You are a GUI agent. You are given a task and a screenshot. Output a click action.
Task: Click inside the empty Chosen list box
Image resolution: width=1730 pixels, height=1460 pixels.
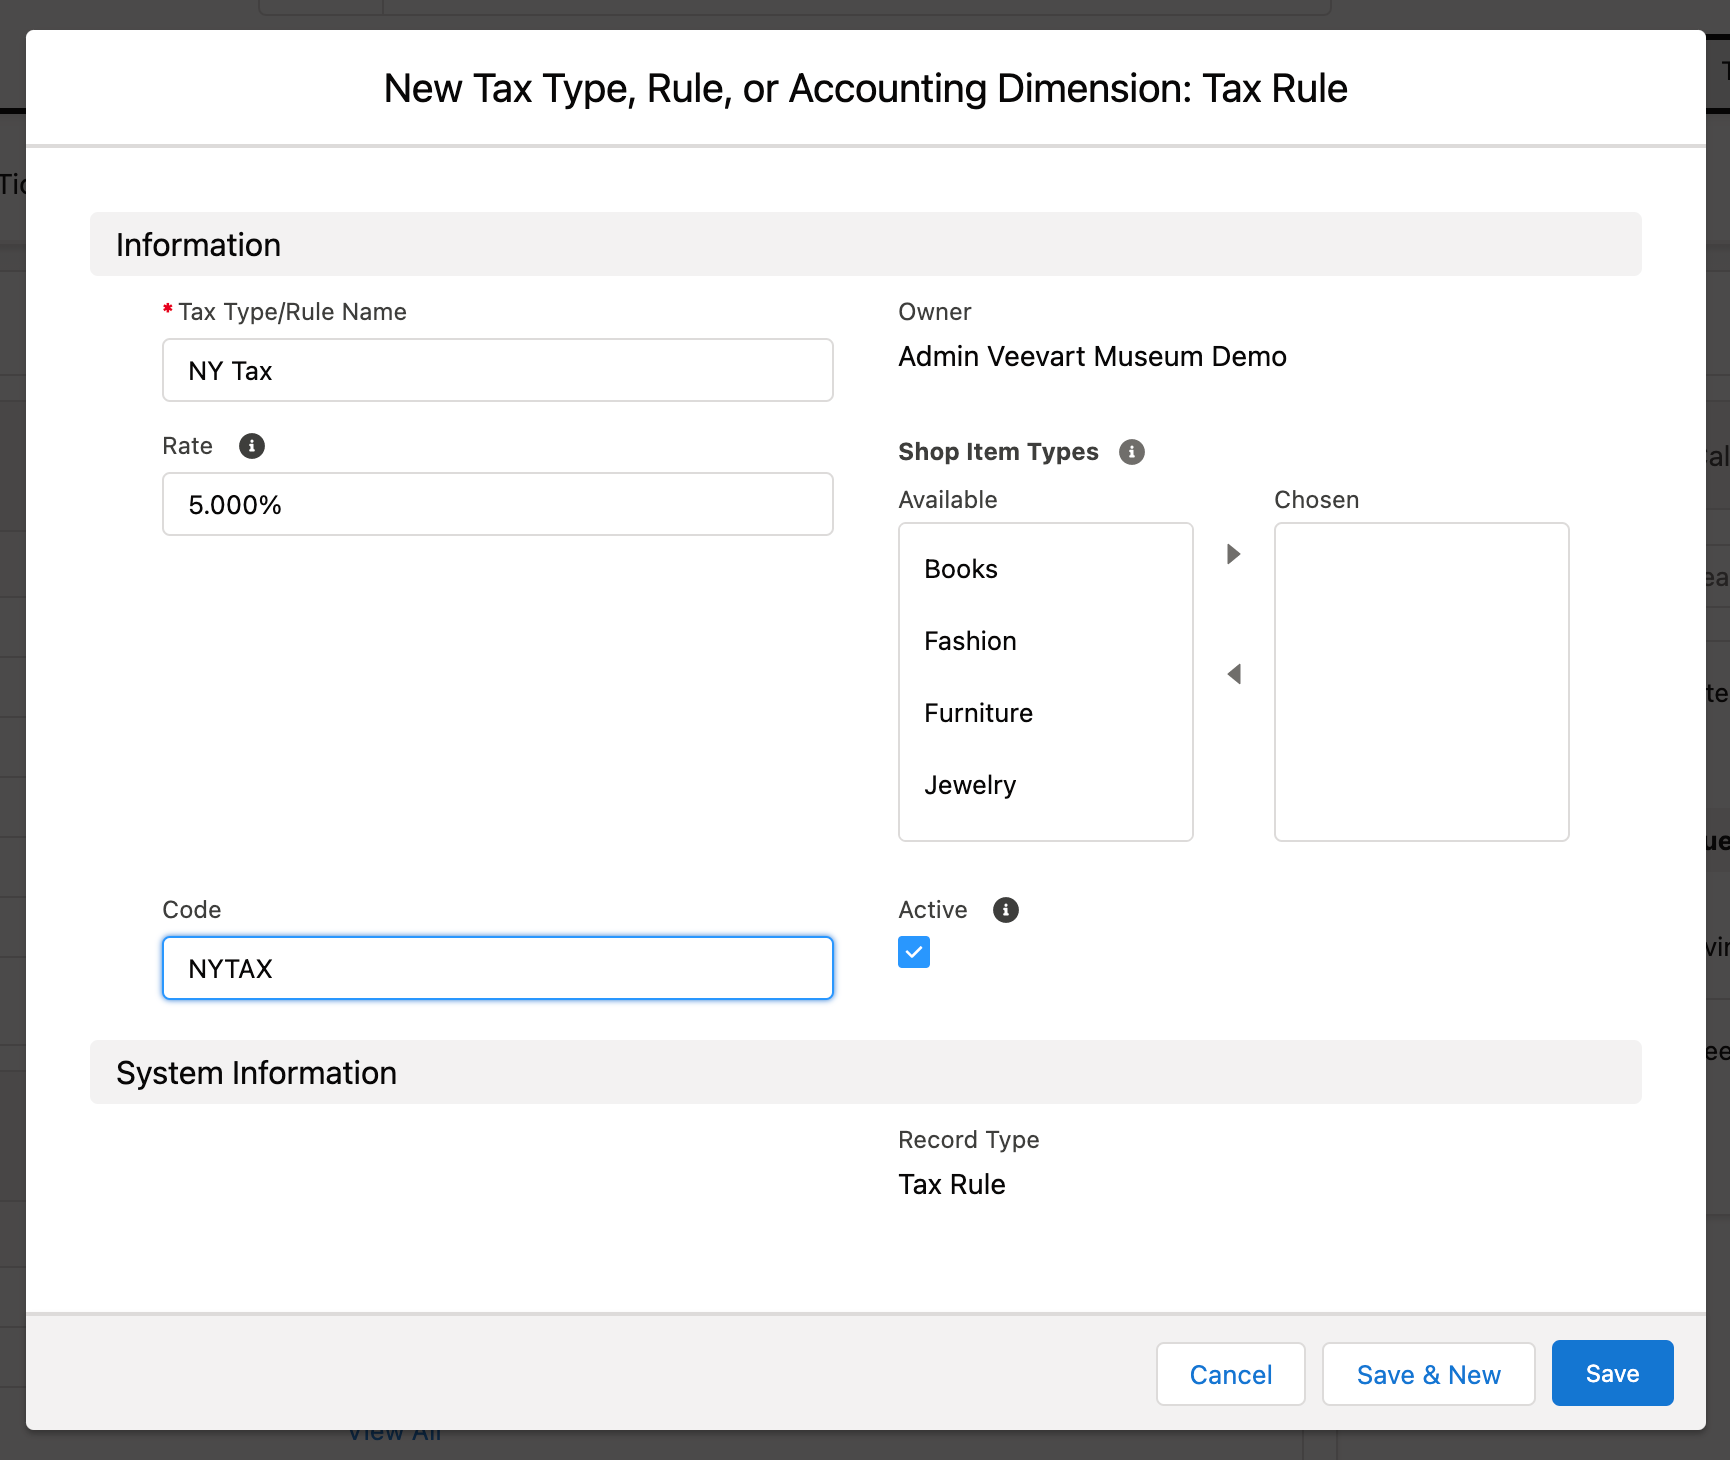(x=1420, y=683)
